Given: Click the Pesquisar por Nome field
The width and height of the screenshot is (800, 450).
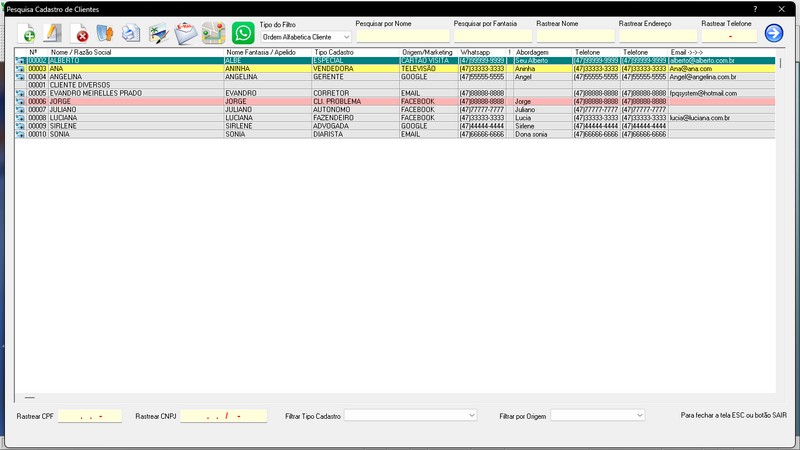Looking at the screenshot, I should click(x=402, y=36).
